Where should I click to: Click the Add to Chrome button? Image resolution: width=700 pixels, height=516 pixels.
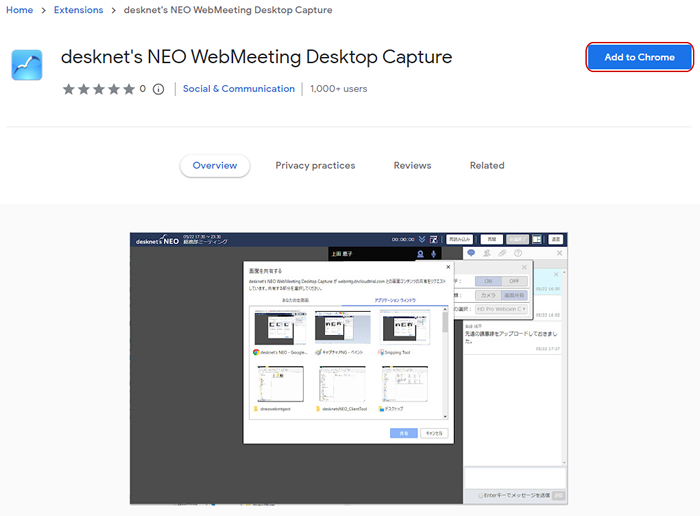tap(639, 57)
